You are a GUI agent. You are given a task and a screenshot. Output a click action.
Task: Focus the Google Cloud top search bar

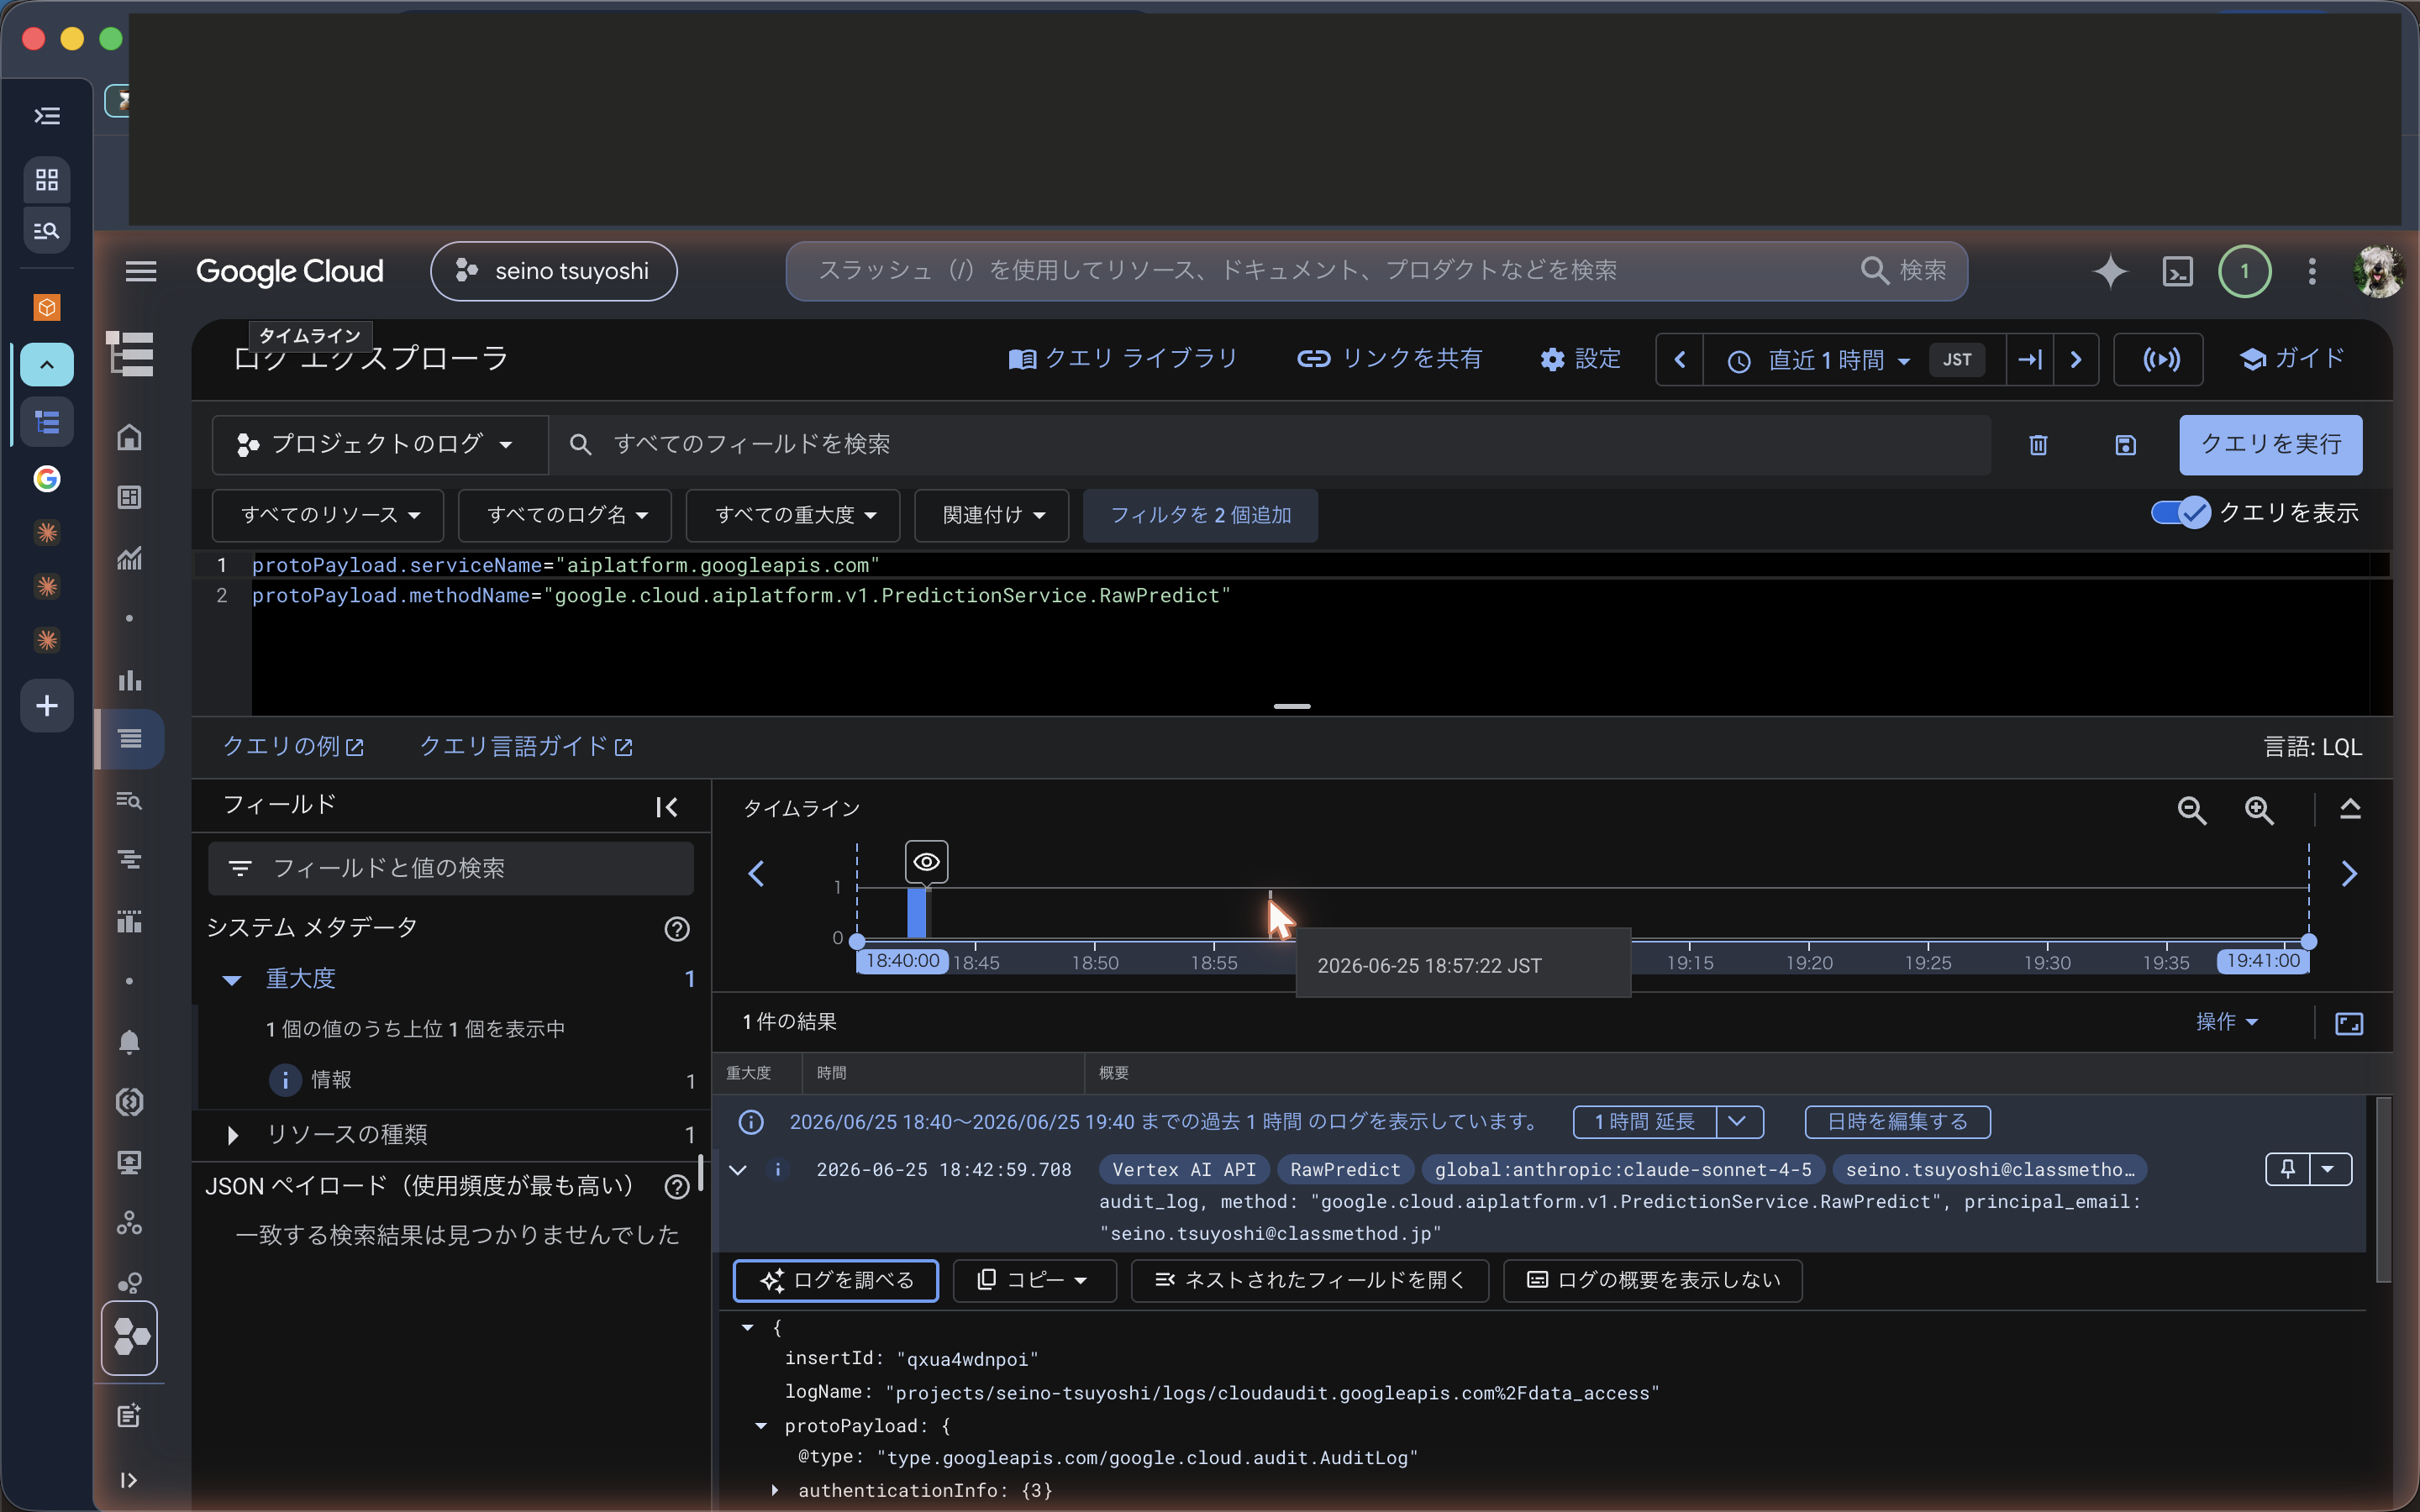click(x=1376, y=271)
